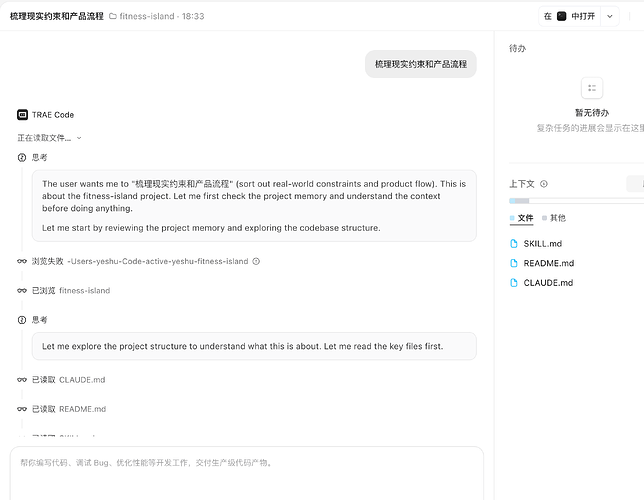
Task: Open SKILL.md in the context list
Action: pyautogui.click(x=543, y=244)
